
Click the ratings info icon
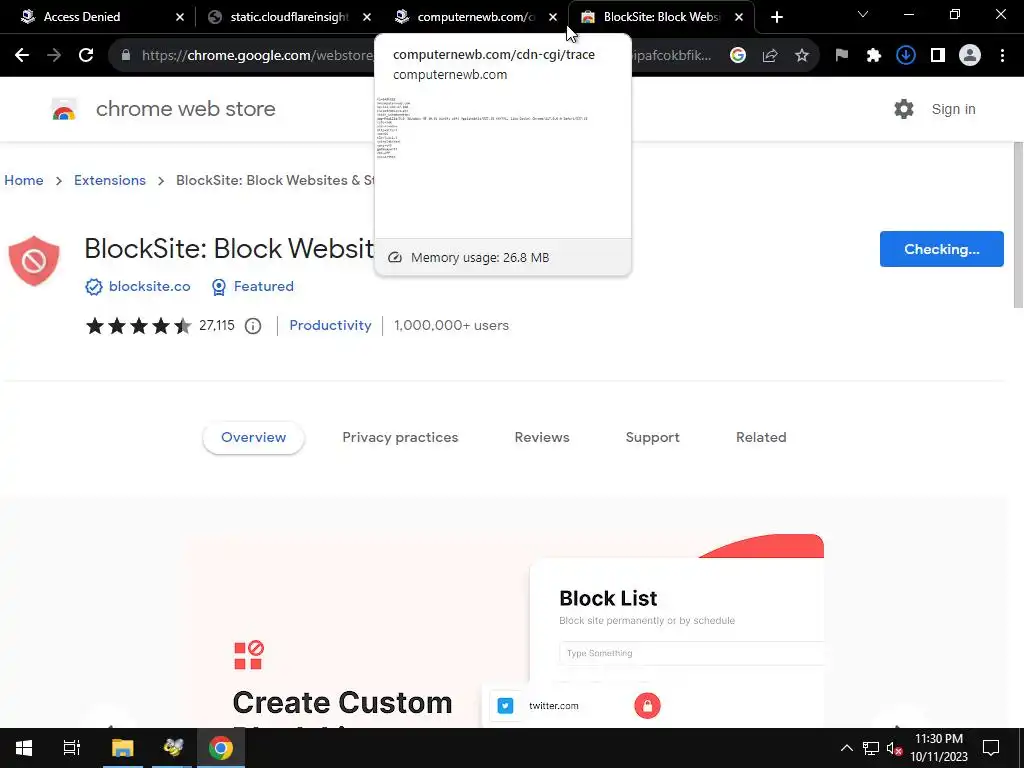click(253, 326)
